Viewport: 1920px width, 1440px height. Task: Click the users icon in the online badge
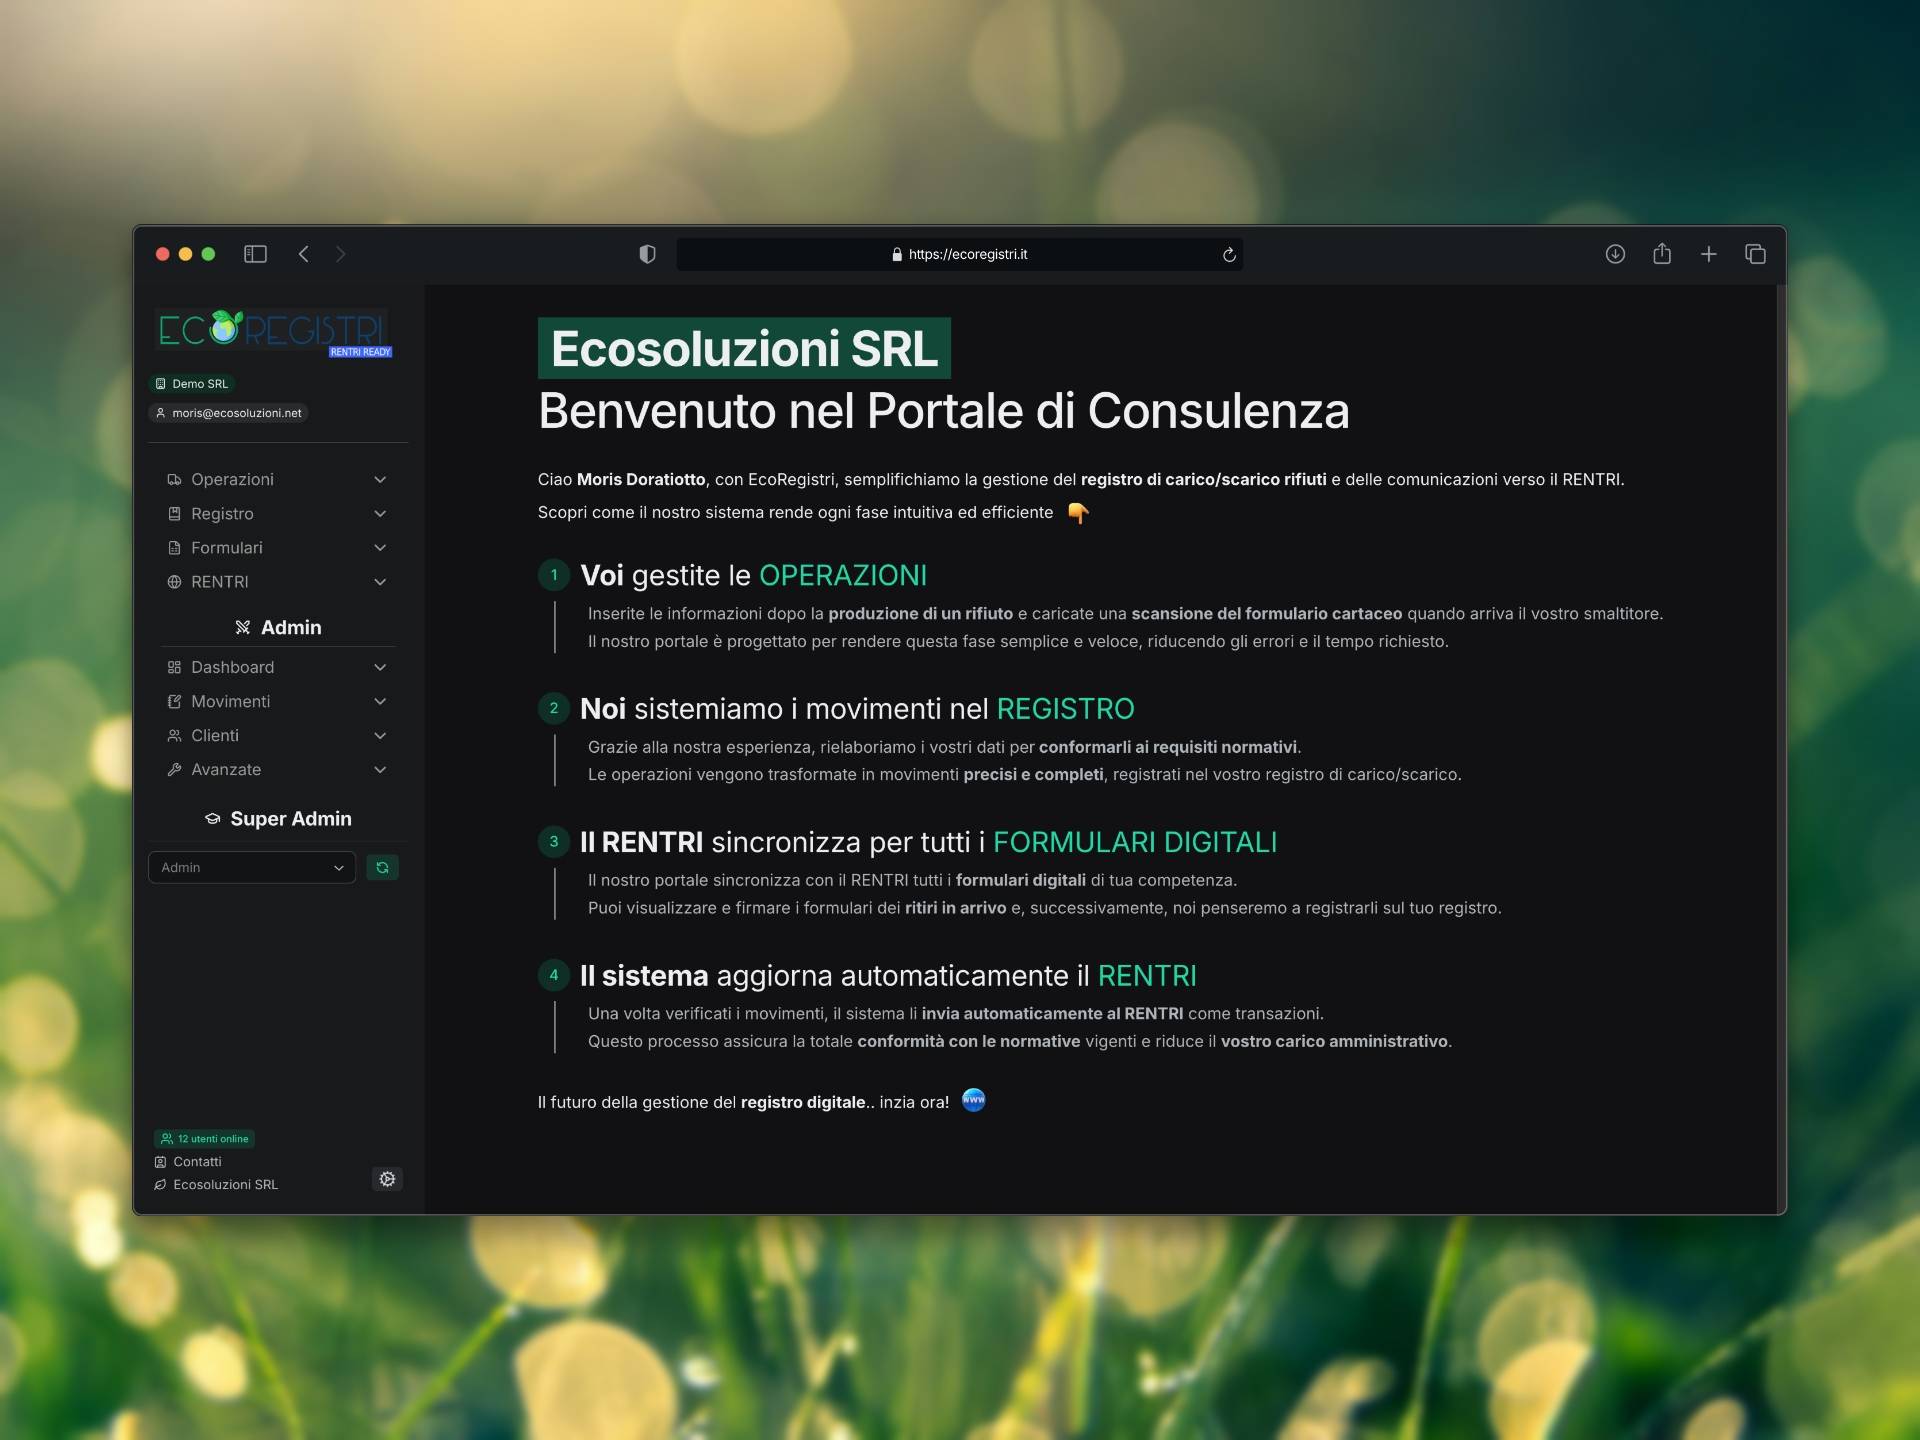point(167,1138)
